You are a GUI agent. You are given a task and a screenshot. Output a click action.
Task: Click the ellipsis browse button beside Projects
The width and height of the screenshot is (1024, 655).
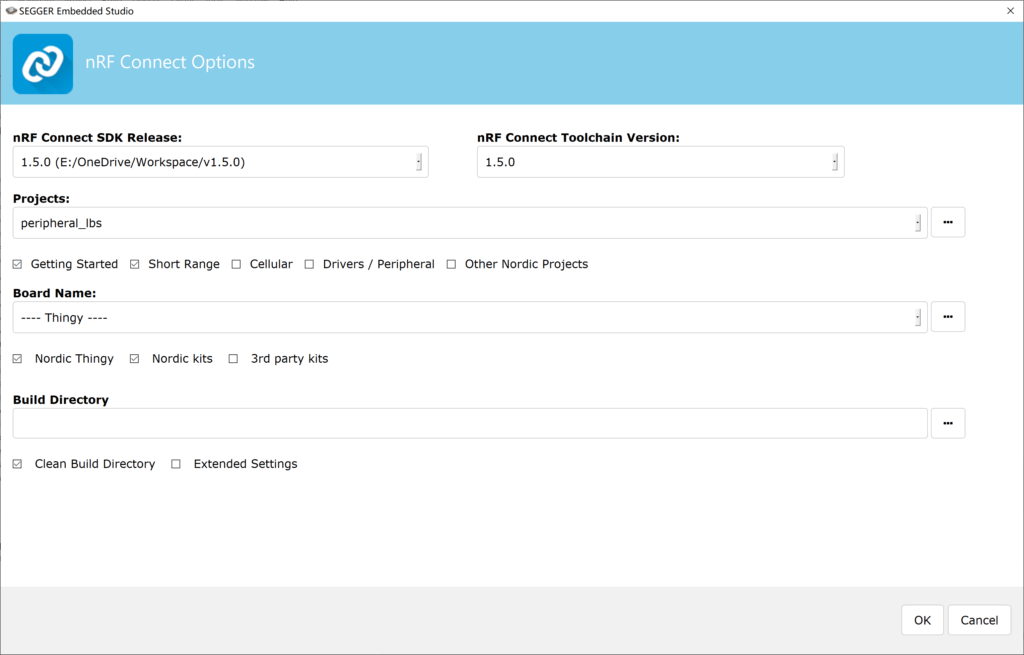pyautogui.click(x=947, y=222)
